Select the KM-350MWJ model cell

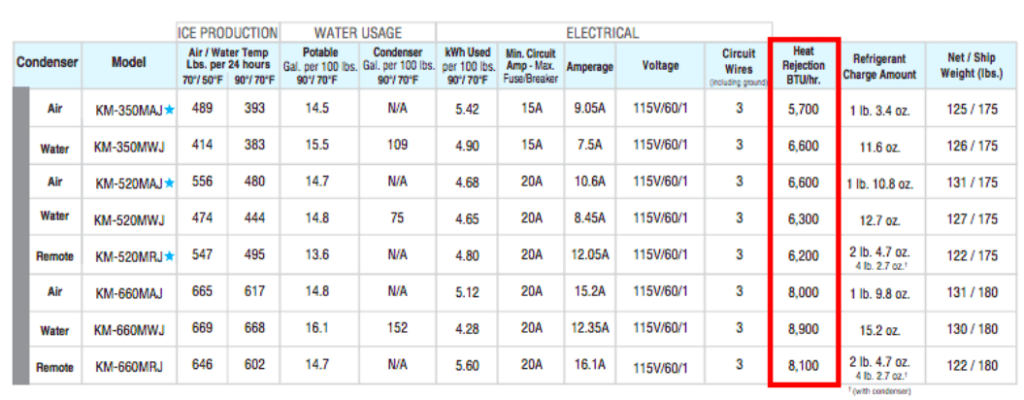click(129, 146)
